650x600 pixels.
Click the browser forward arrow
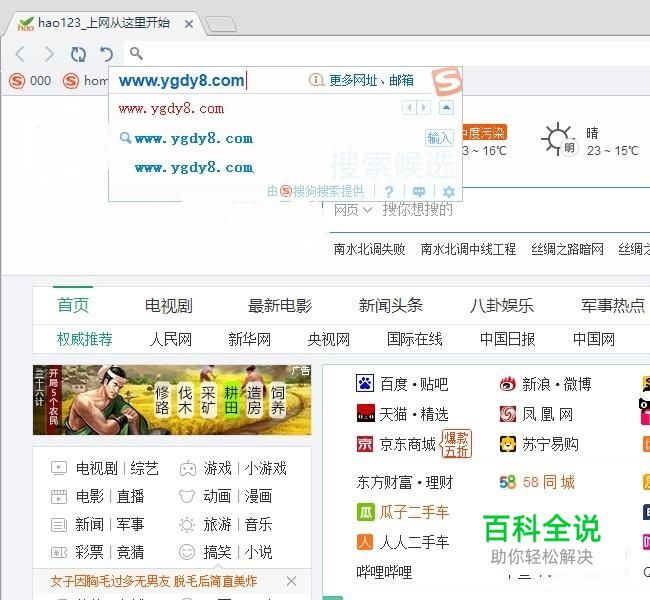click(x=49, y=54)
